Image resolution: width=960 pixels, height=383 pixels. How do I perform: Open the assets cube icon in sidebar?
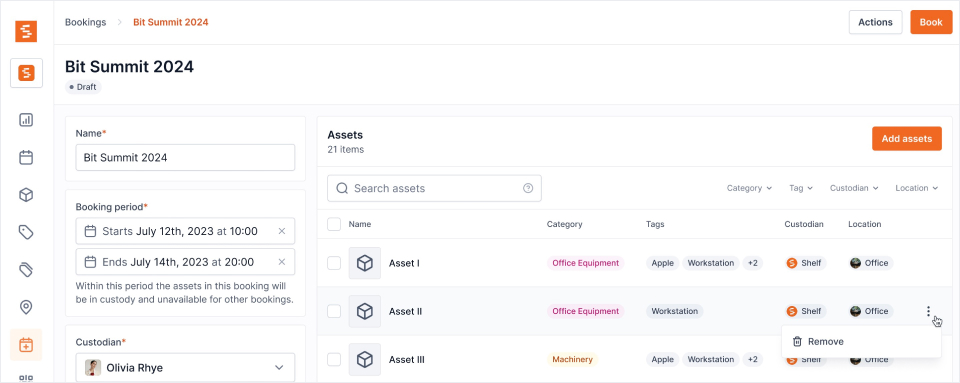(x=26, y=195)
